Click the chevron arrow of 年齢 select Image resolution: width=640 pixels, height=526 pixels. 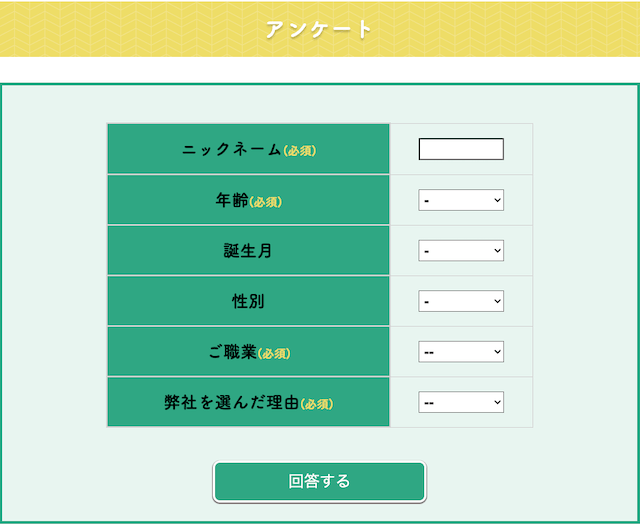[497, 200]
